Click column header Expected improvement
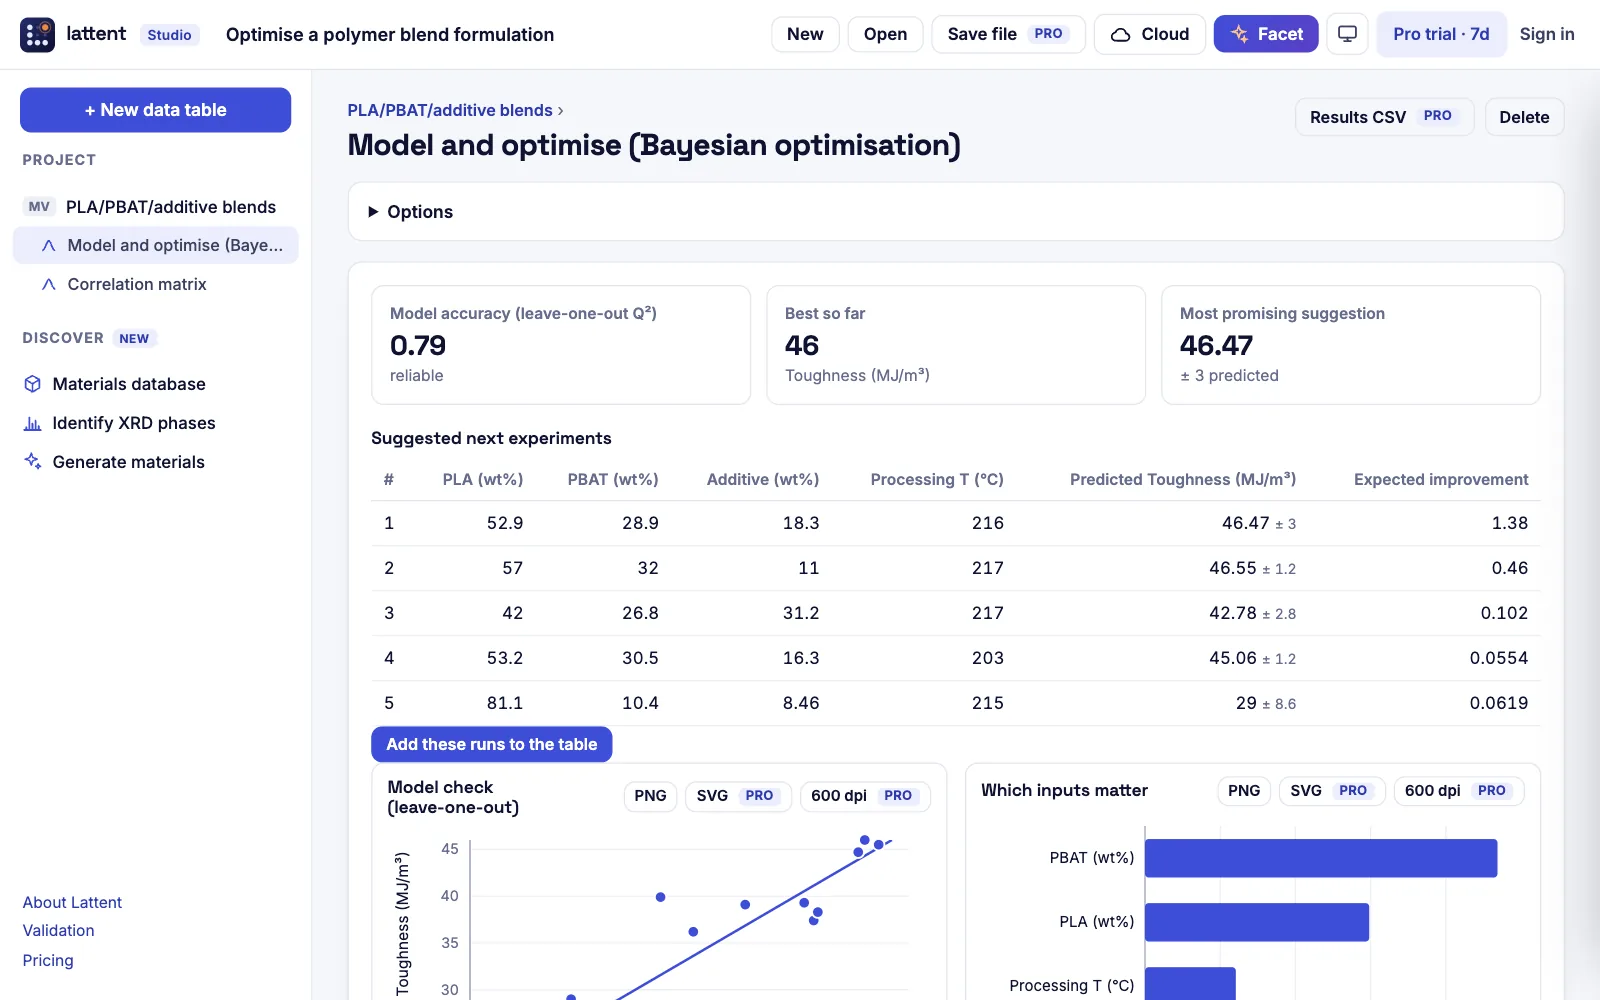 tap(1441, 480)
